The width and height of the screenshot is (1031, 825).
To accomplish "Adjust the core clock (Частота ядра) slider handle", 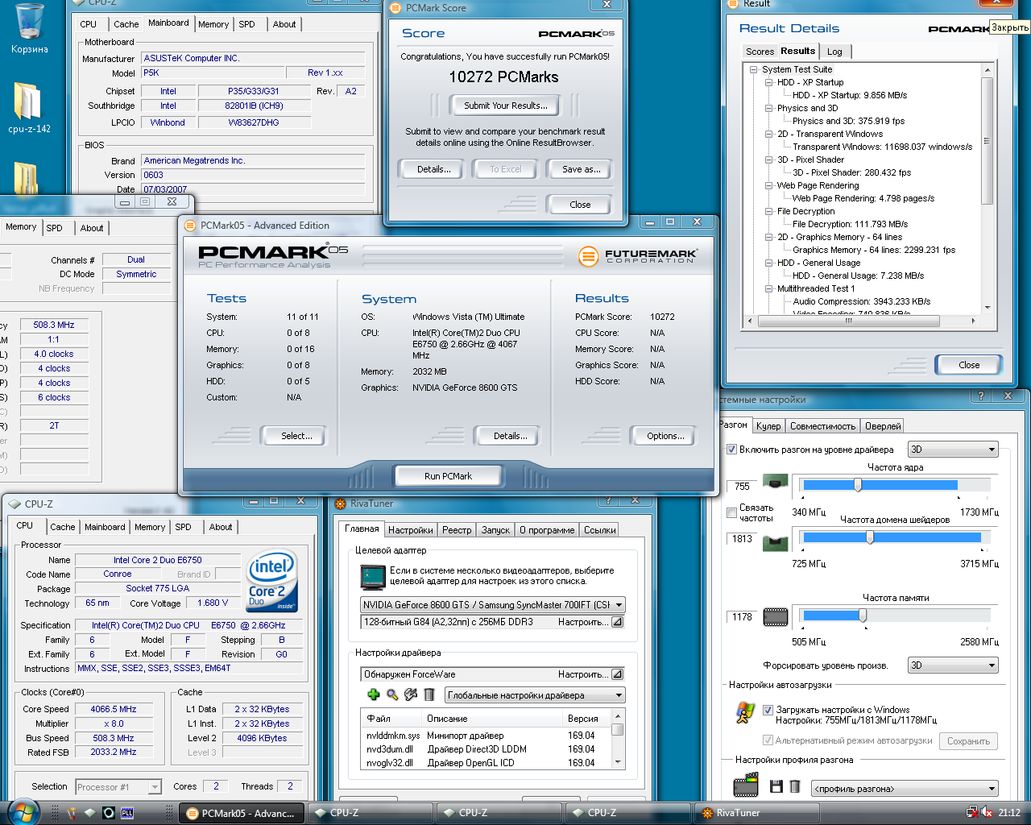I will [x=857, y=484].
